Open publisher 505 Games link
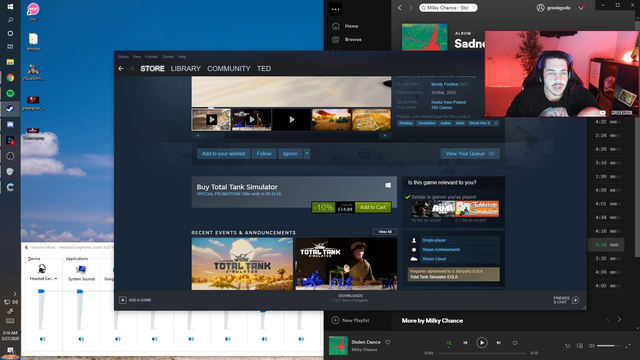Image resolution: width=640 pixels, height=360 pixels. pos(442,107)
